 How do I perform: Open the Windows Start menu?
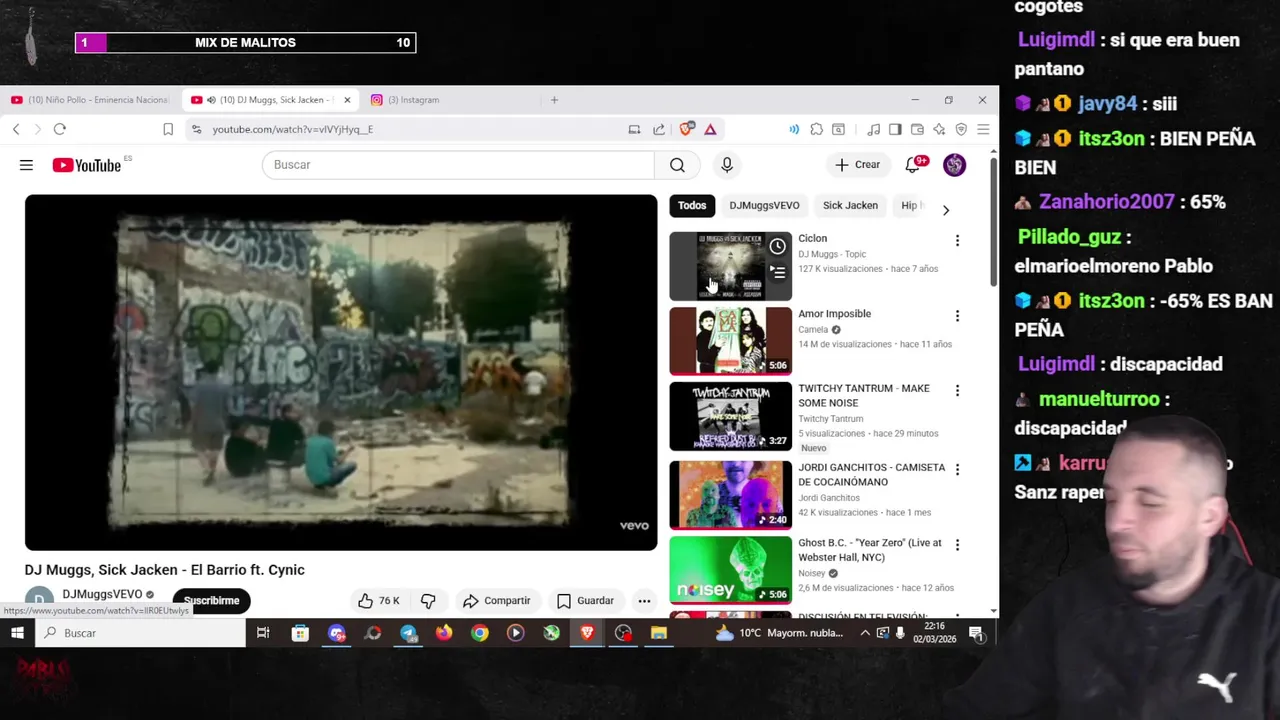pyautogui.click(x=17, y=633)
